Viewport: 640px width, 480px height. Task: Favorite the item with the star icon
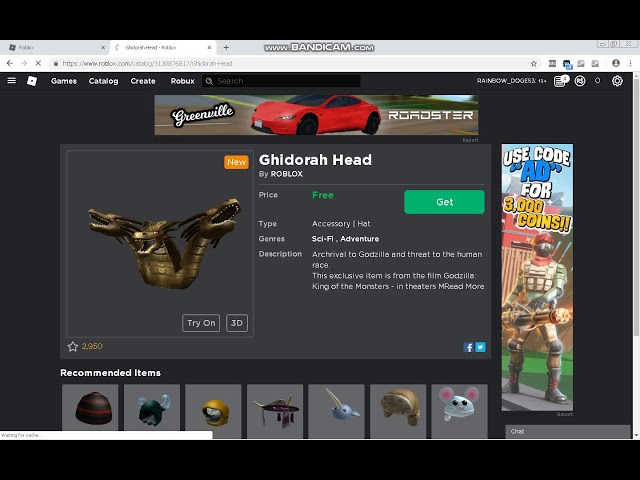click(73, 347)
